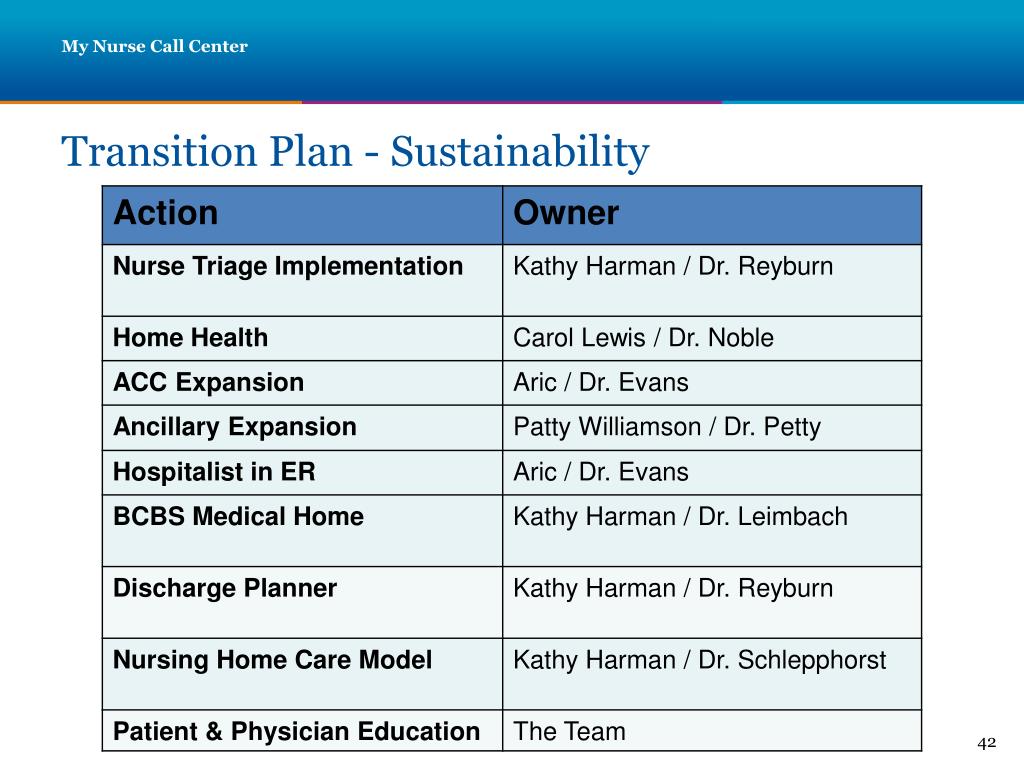Screen dimensions: 1024x768
Task: Click the My Nurse Call Center header text
Action: tap(154, 46)
